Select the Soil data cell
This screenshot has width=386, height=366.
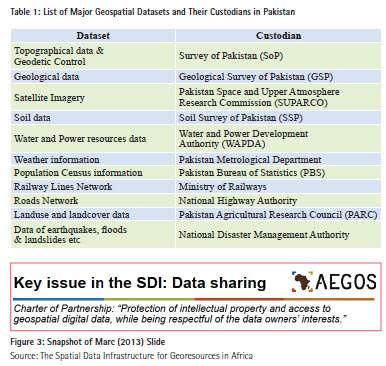tap(93, 118)
